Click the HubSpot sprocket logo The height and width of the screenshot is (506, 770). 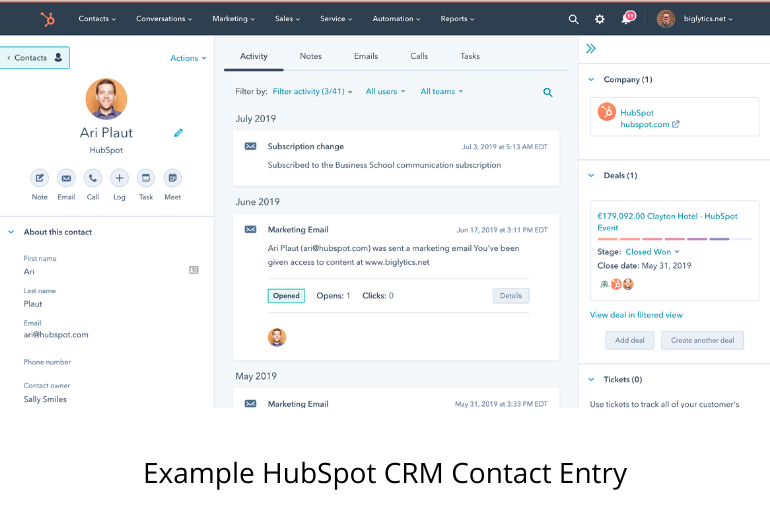48,19
